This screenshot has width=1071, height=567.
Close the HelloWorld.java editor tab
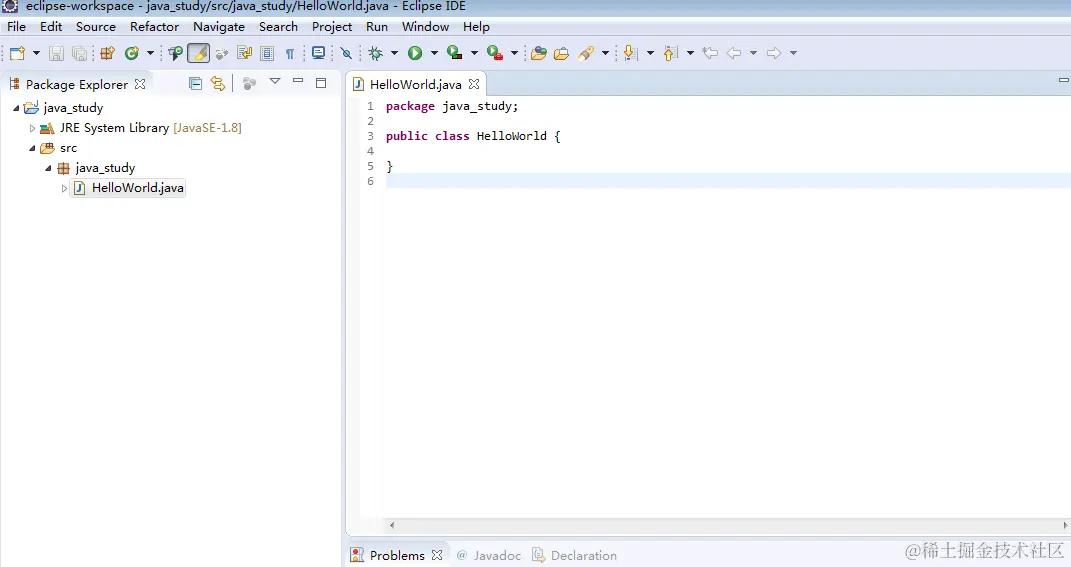(x=474, y=84)
